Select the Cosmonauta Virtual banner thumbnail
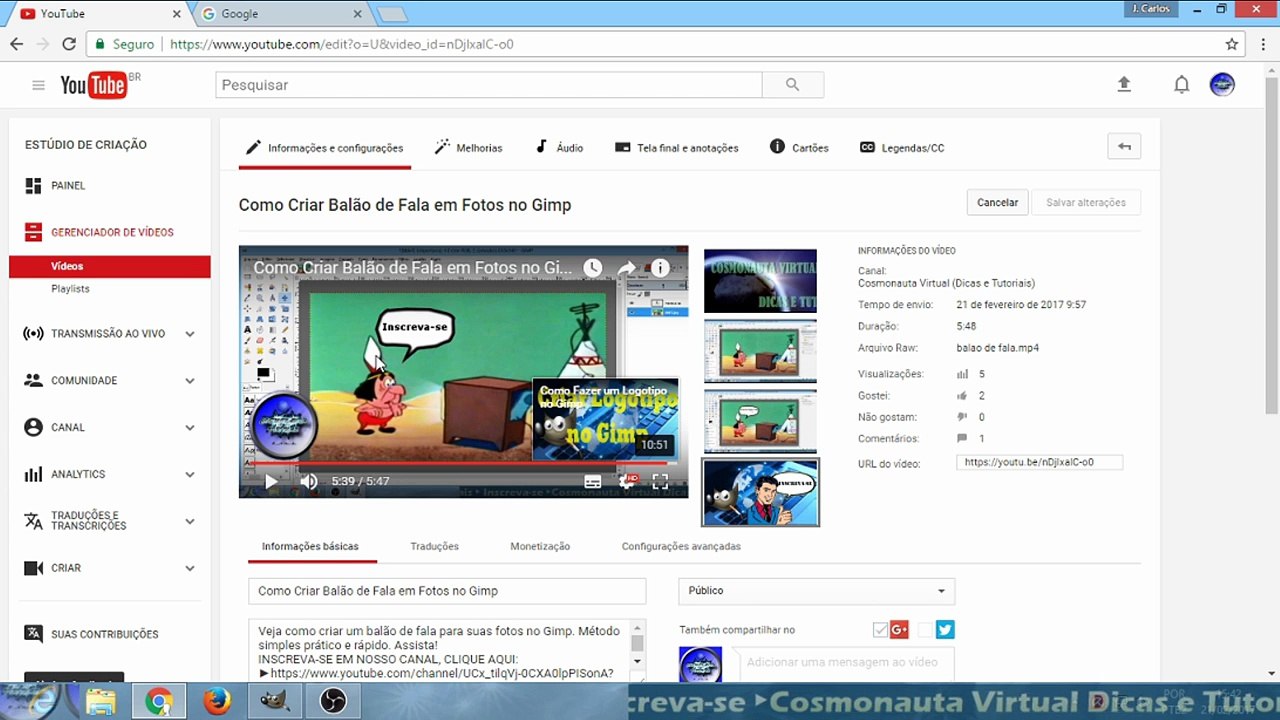1280x720 pixels. click(760, 281)
